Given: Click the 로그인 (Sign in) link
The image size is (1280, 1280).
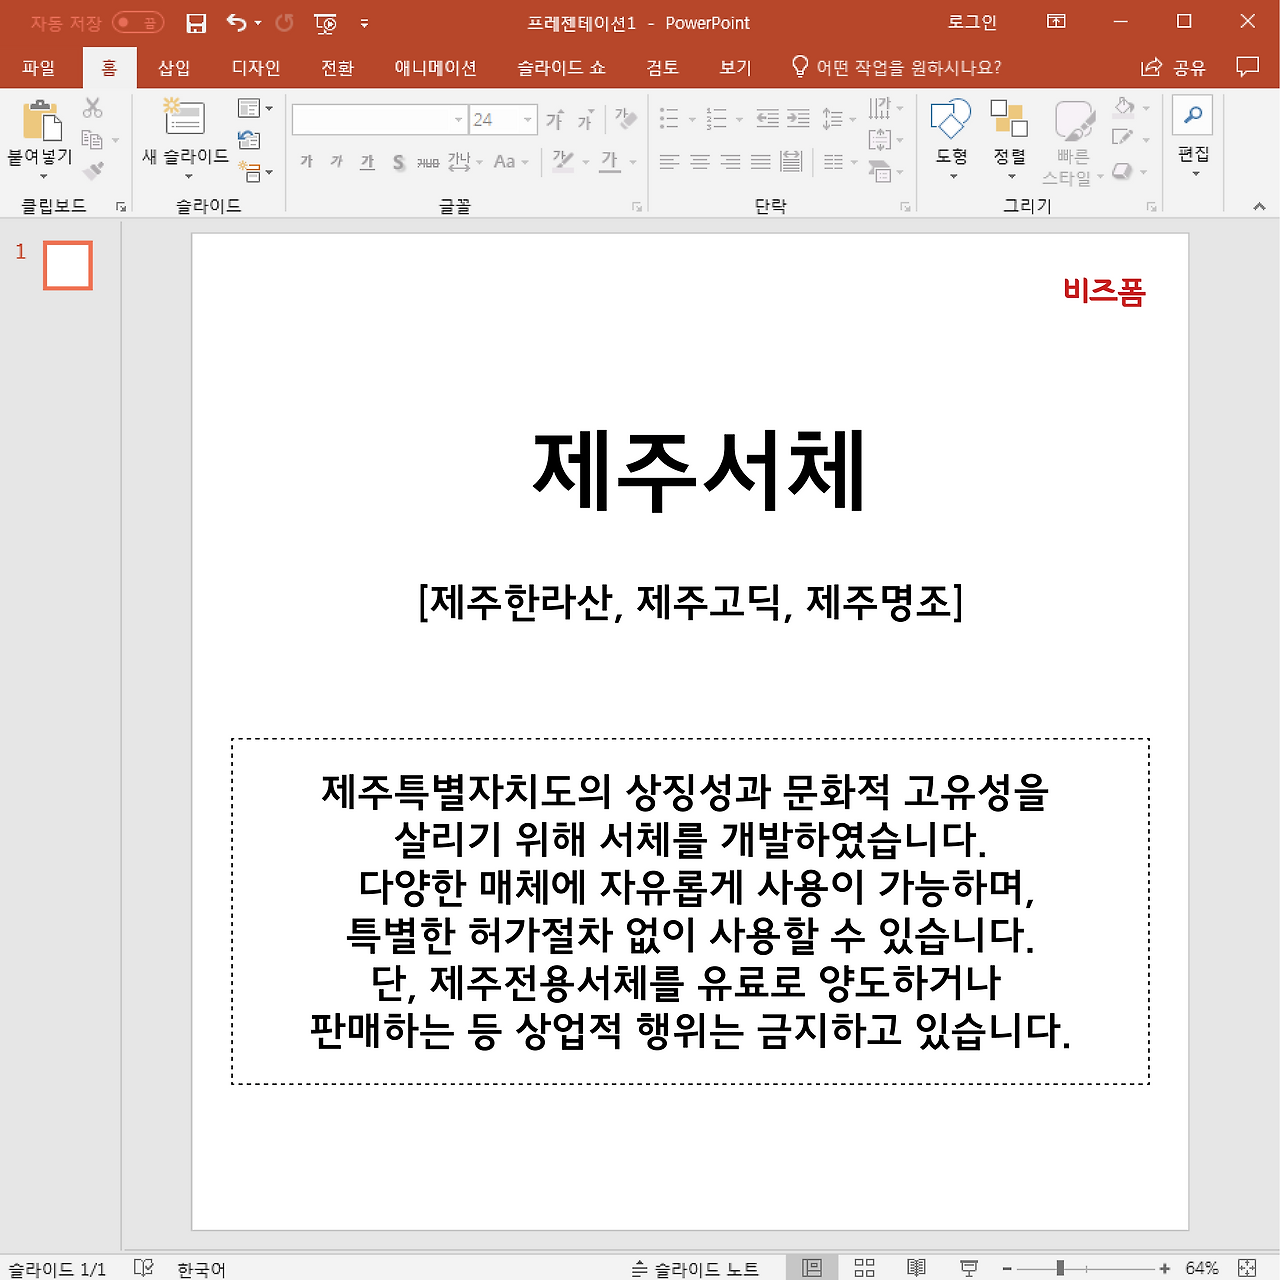Looking at the screenshot, I should tap(971, 22).
